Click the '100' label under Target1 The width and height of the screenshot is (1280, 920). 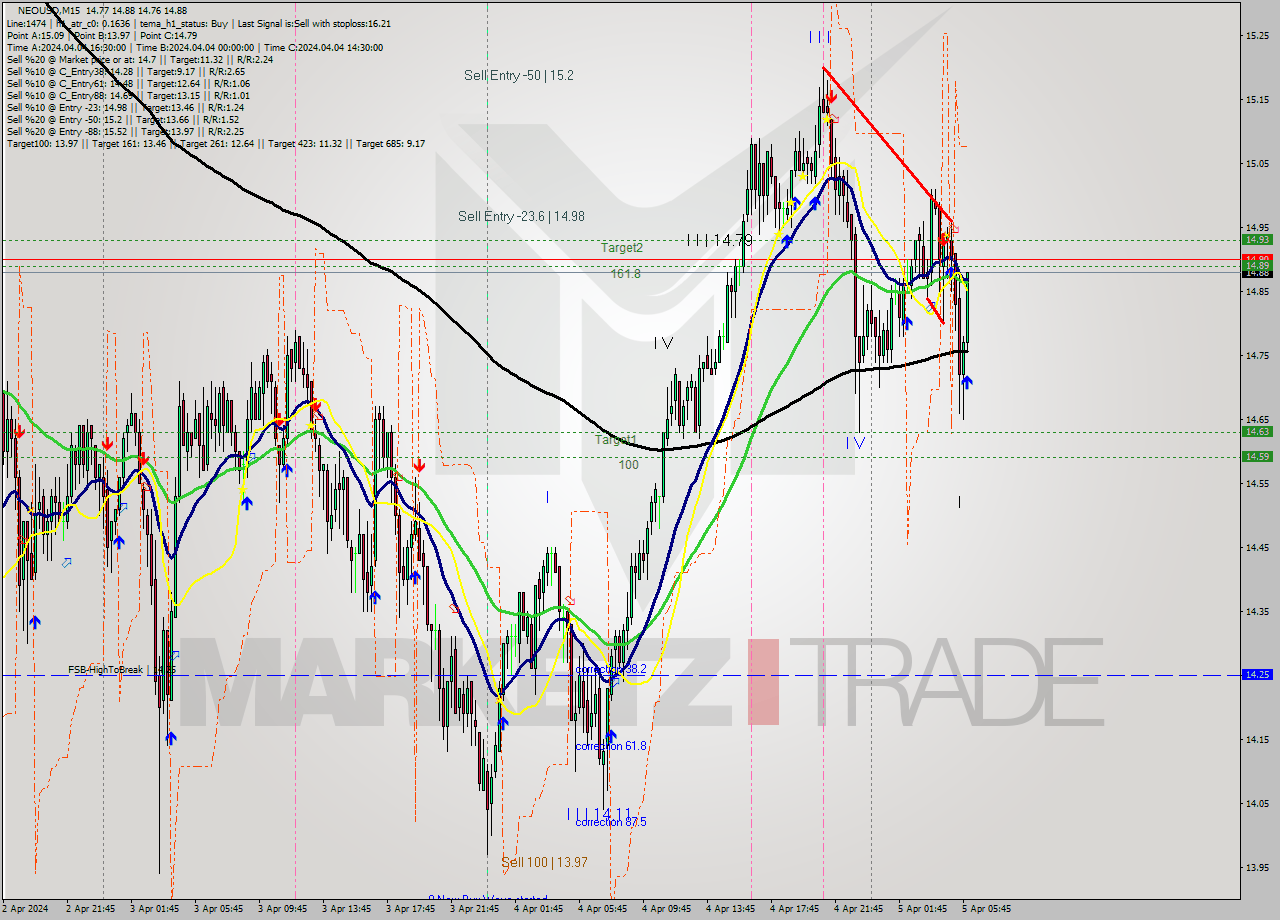(628, 465)
